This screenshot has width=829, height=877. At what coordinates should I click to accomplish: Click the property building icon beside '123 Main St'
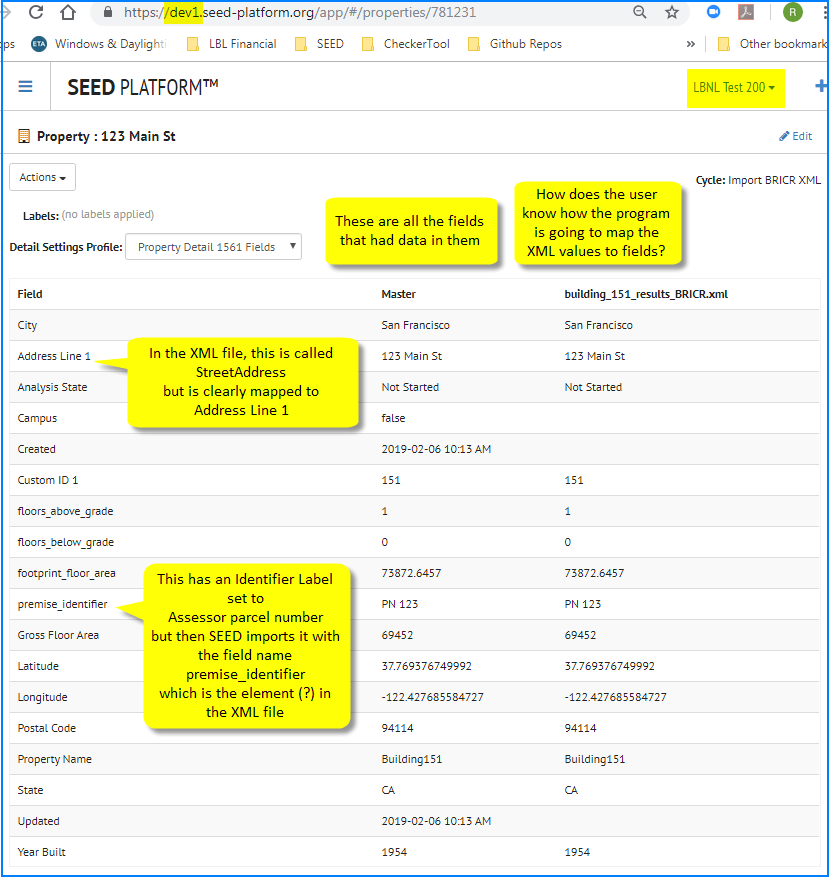click(22, 136)
